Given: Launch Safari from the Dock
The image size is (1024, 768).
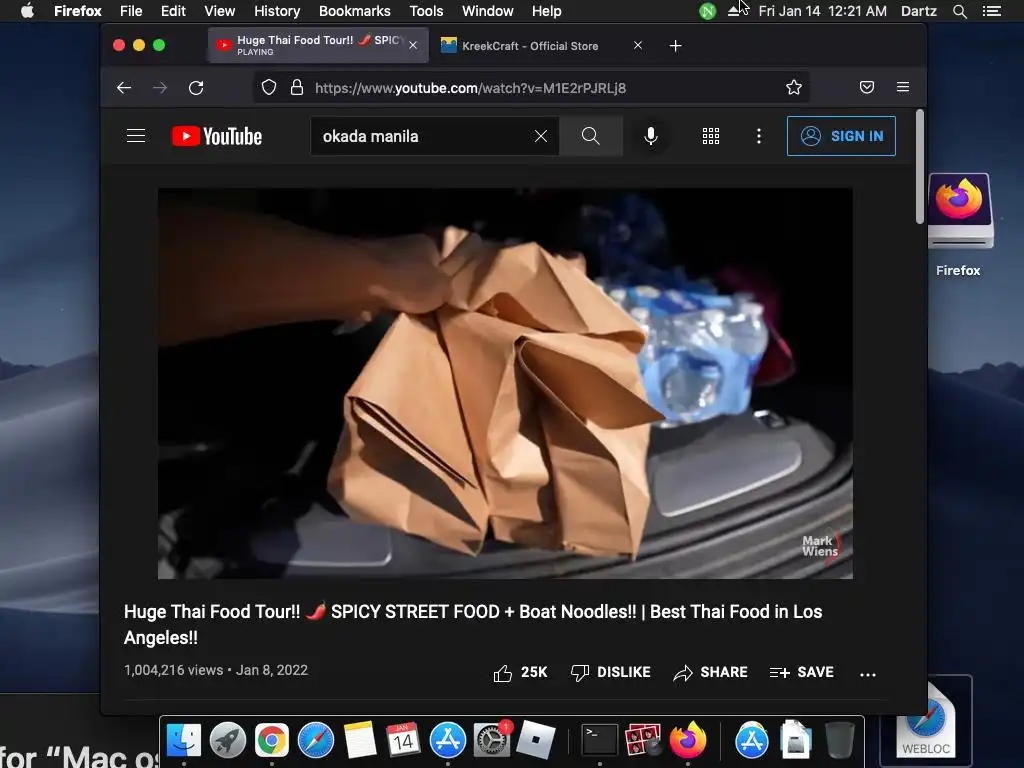Looking at the screenshot, I should click(316, 740).
